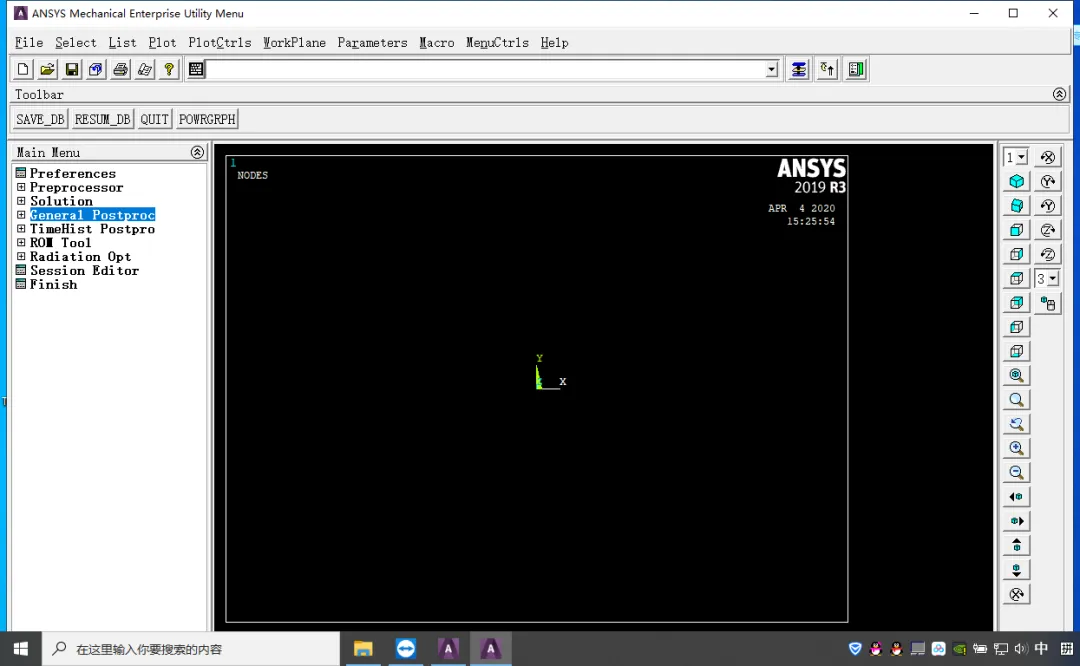The height and width of the screenshot is (666, 1080).
Task: Open an ANSYS file with the folder icon
Action: tap(48, 69)
